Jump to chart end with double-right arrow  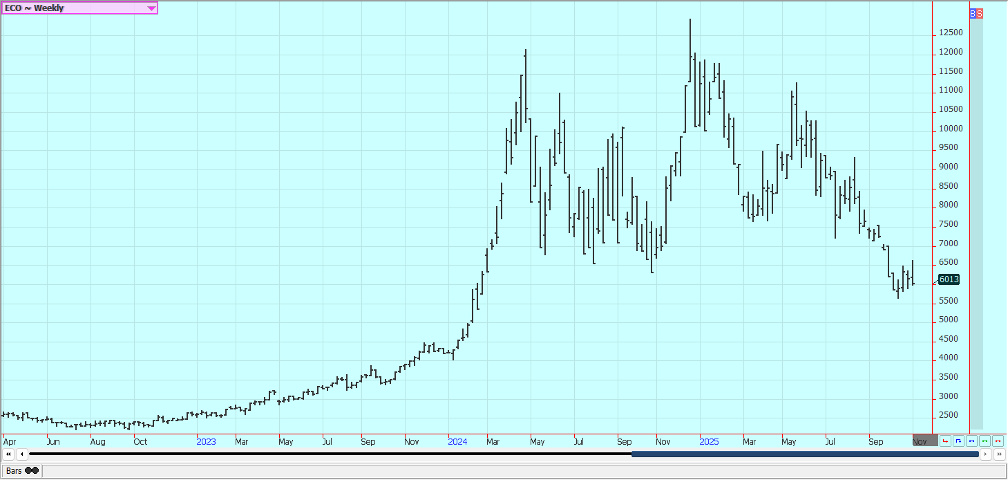point(998,455)
